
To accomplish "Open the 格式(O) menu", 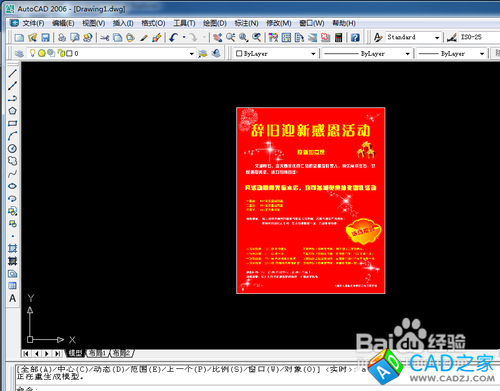I will coord(153,23).
